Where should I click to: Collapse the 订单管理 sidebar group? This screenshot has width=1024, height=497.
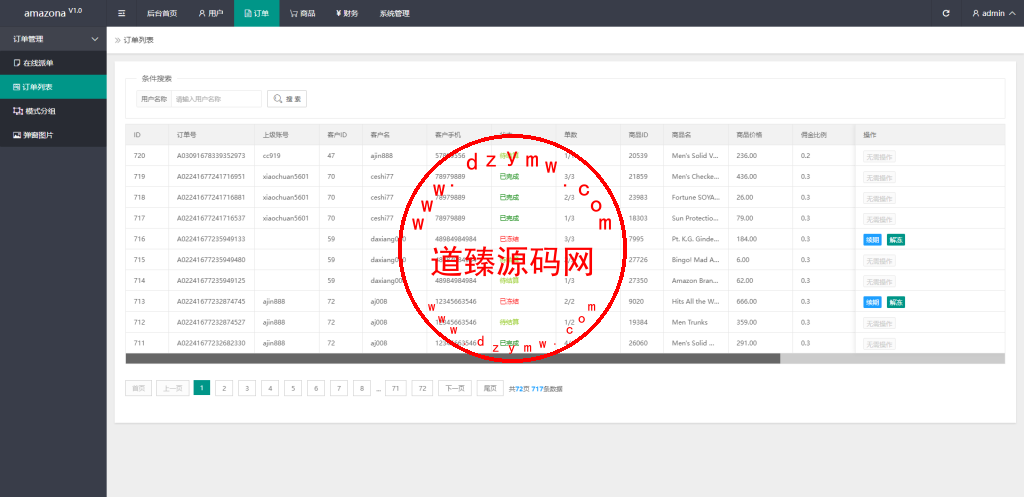click(x=53, y=39)
